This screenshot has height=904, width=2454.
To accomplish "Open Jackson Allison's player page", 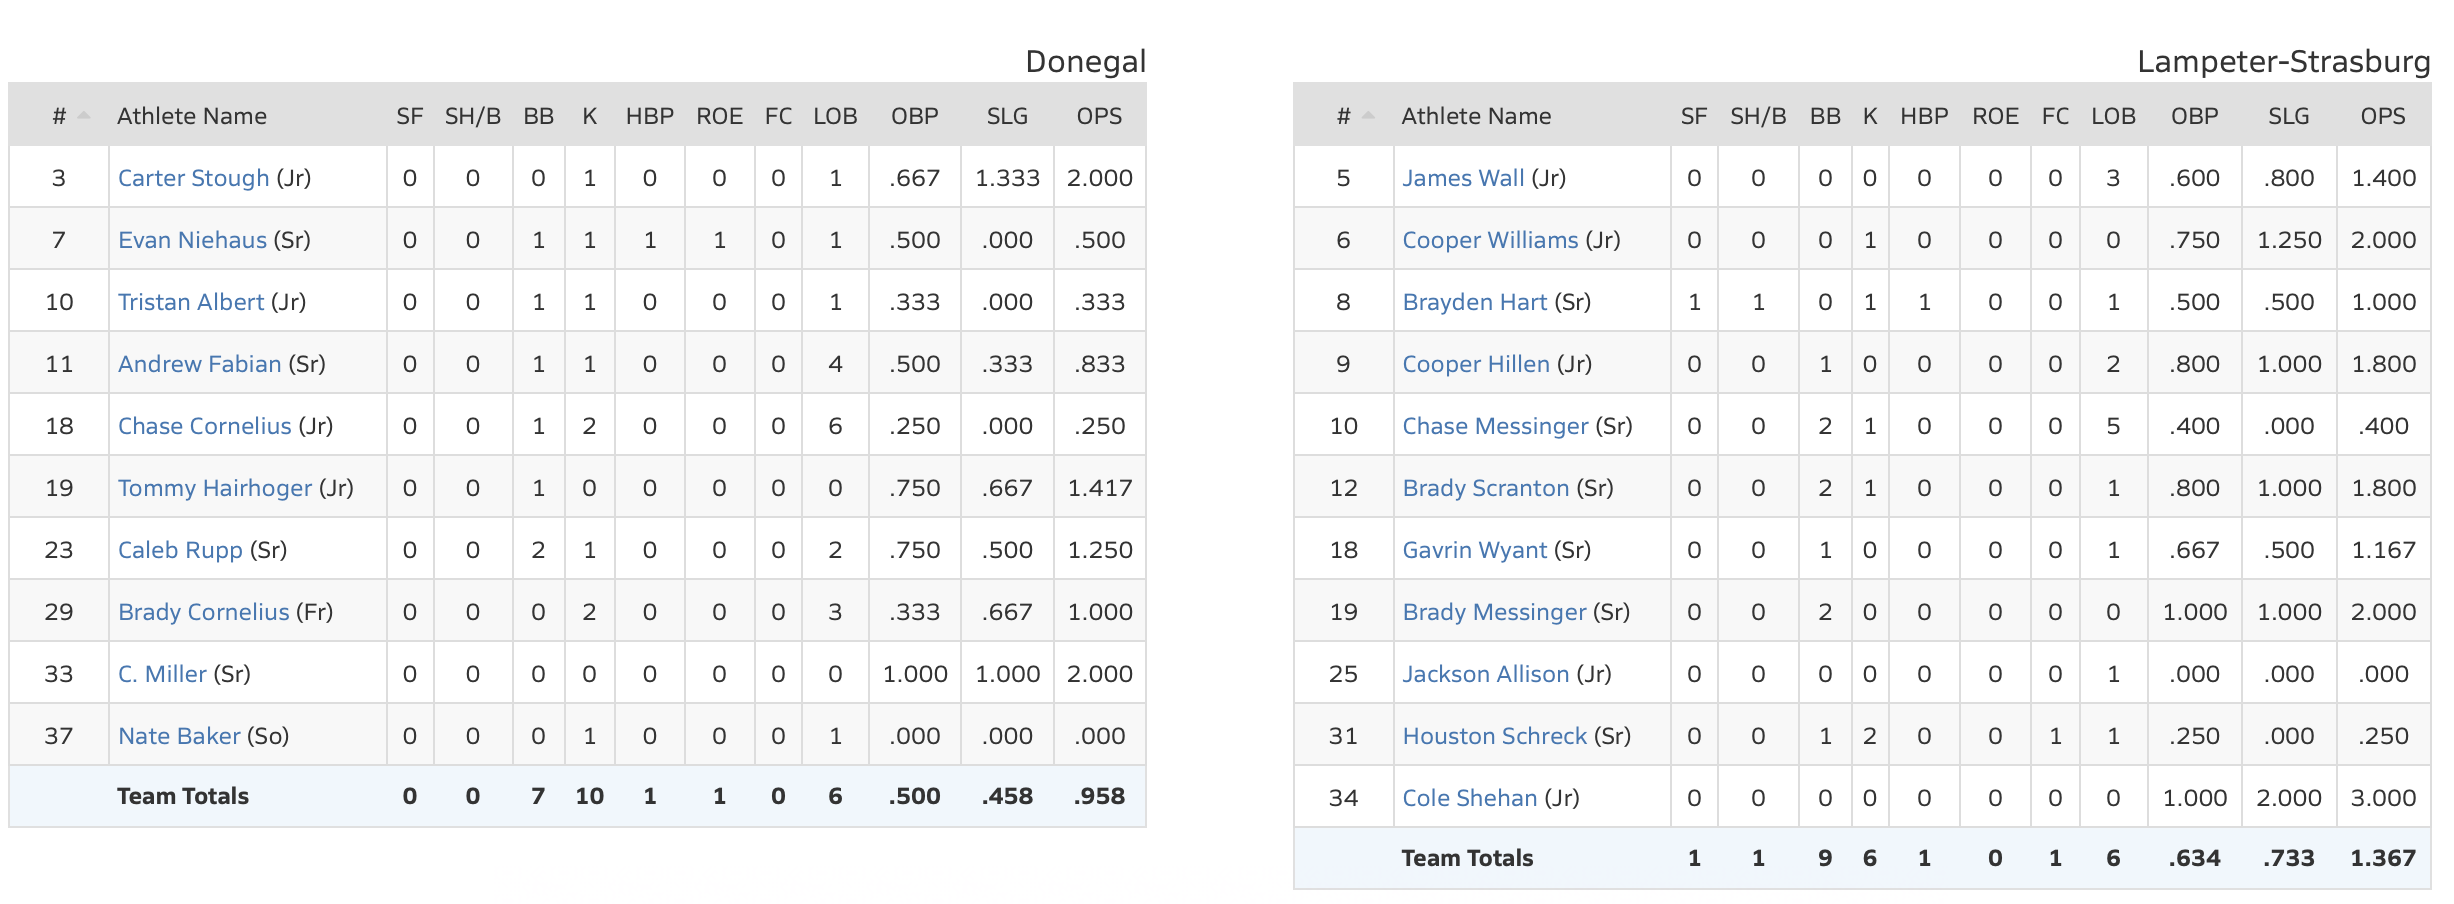I will (1485, 674).
